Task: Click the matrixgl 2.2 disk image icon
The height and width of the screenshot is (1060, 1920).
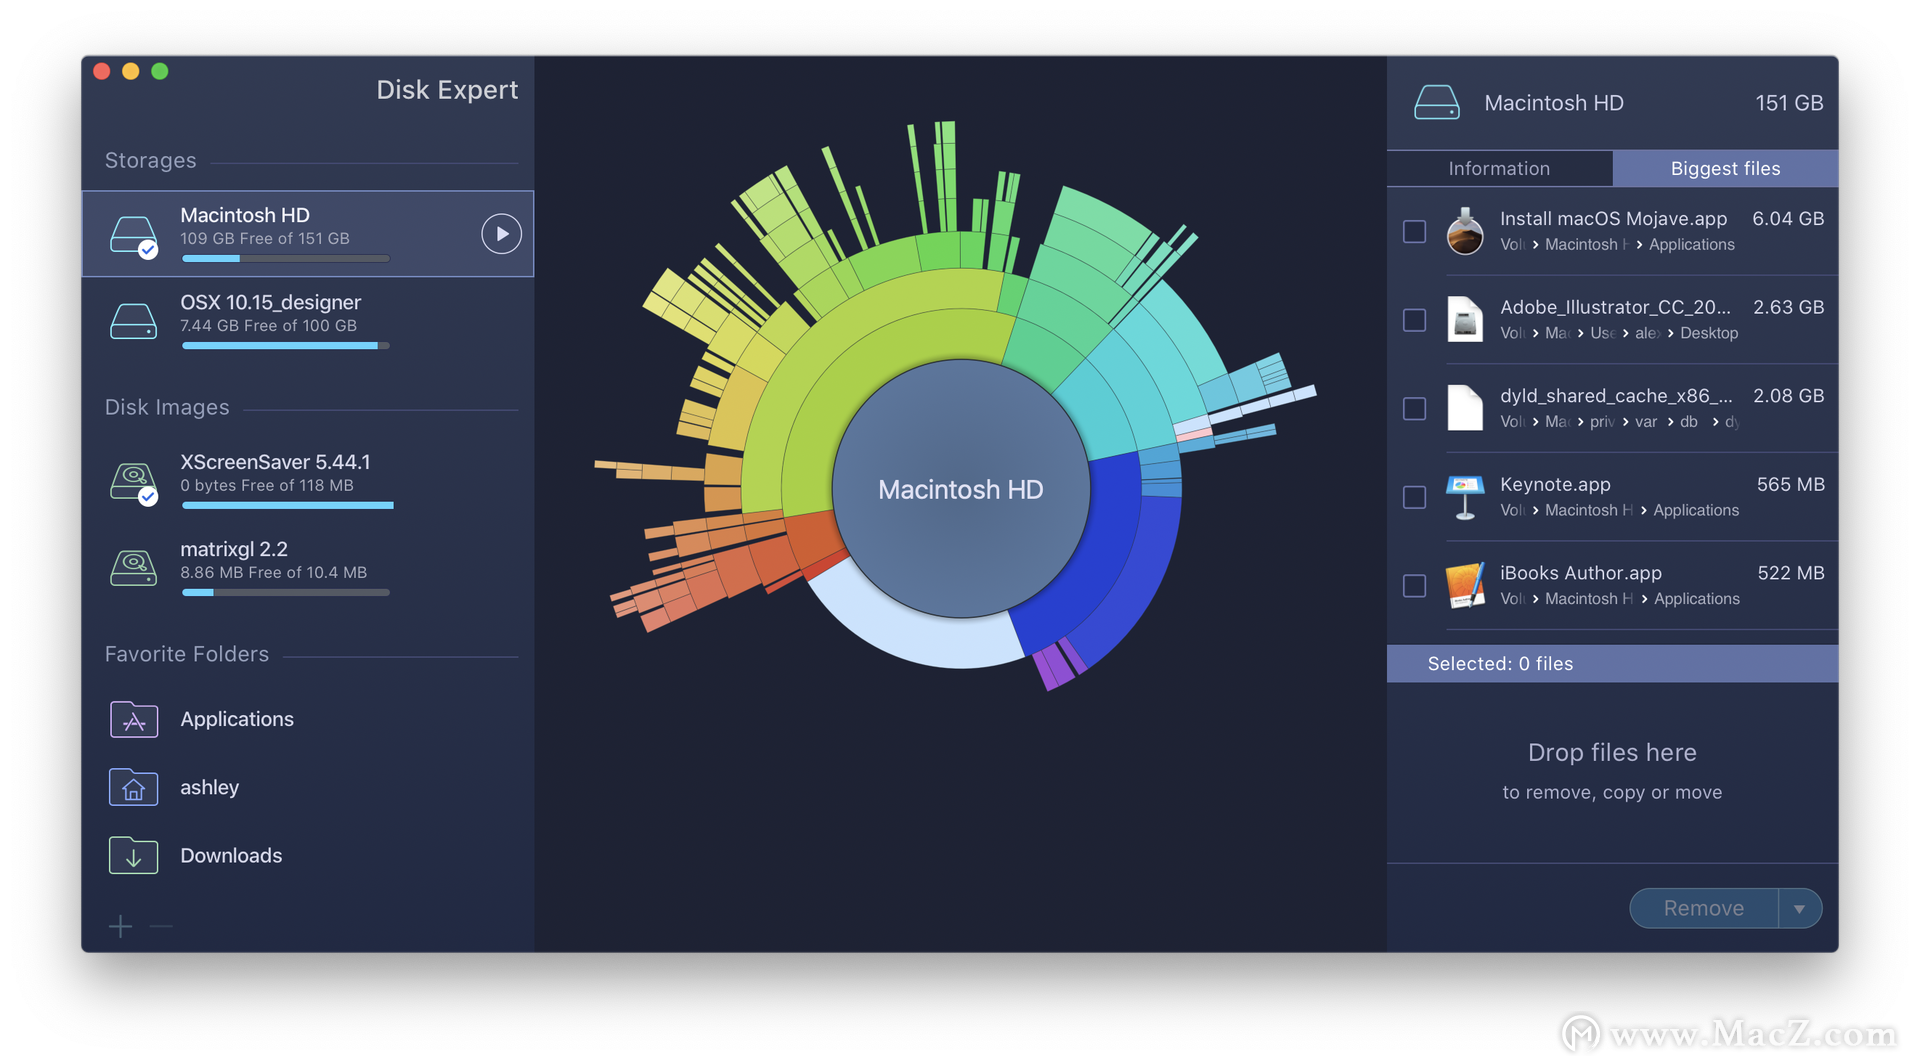Action: click(133, 568)
